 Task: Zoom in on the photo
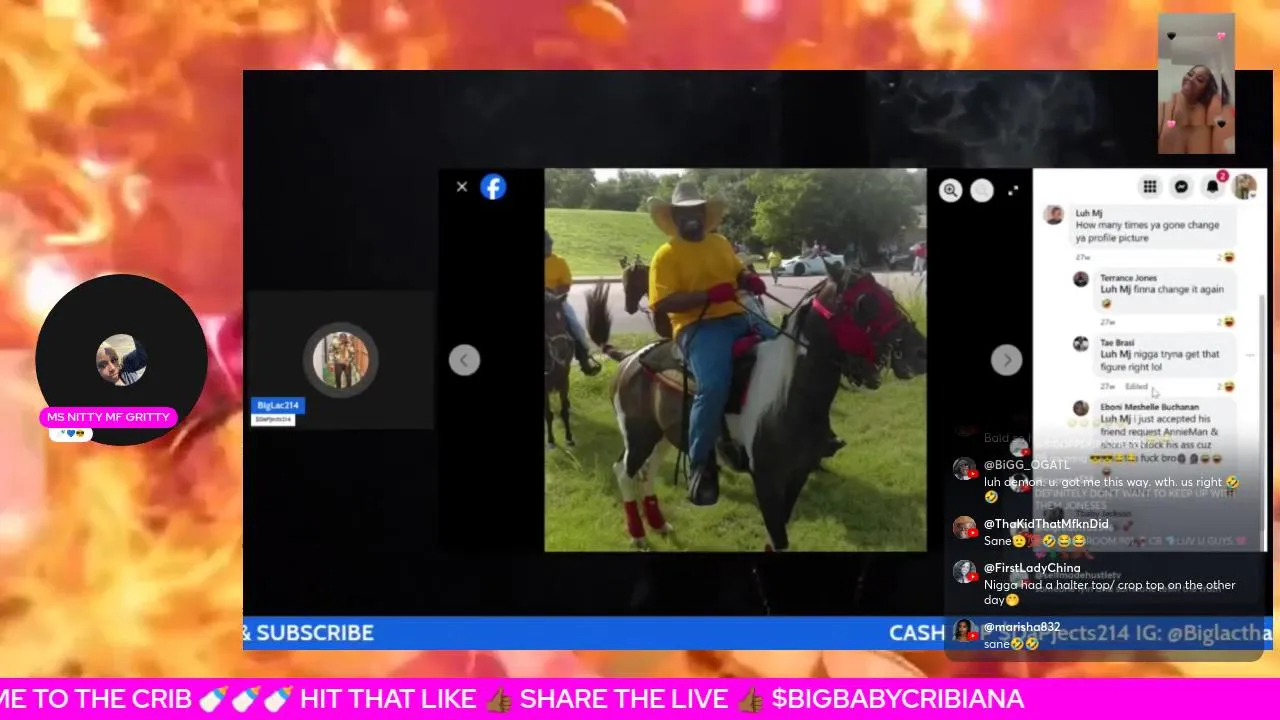click(x=950, y=190)
